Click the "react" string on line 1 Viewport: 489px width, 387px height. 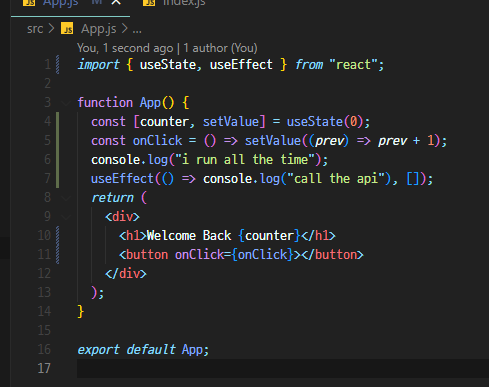353,65
